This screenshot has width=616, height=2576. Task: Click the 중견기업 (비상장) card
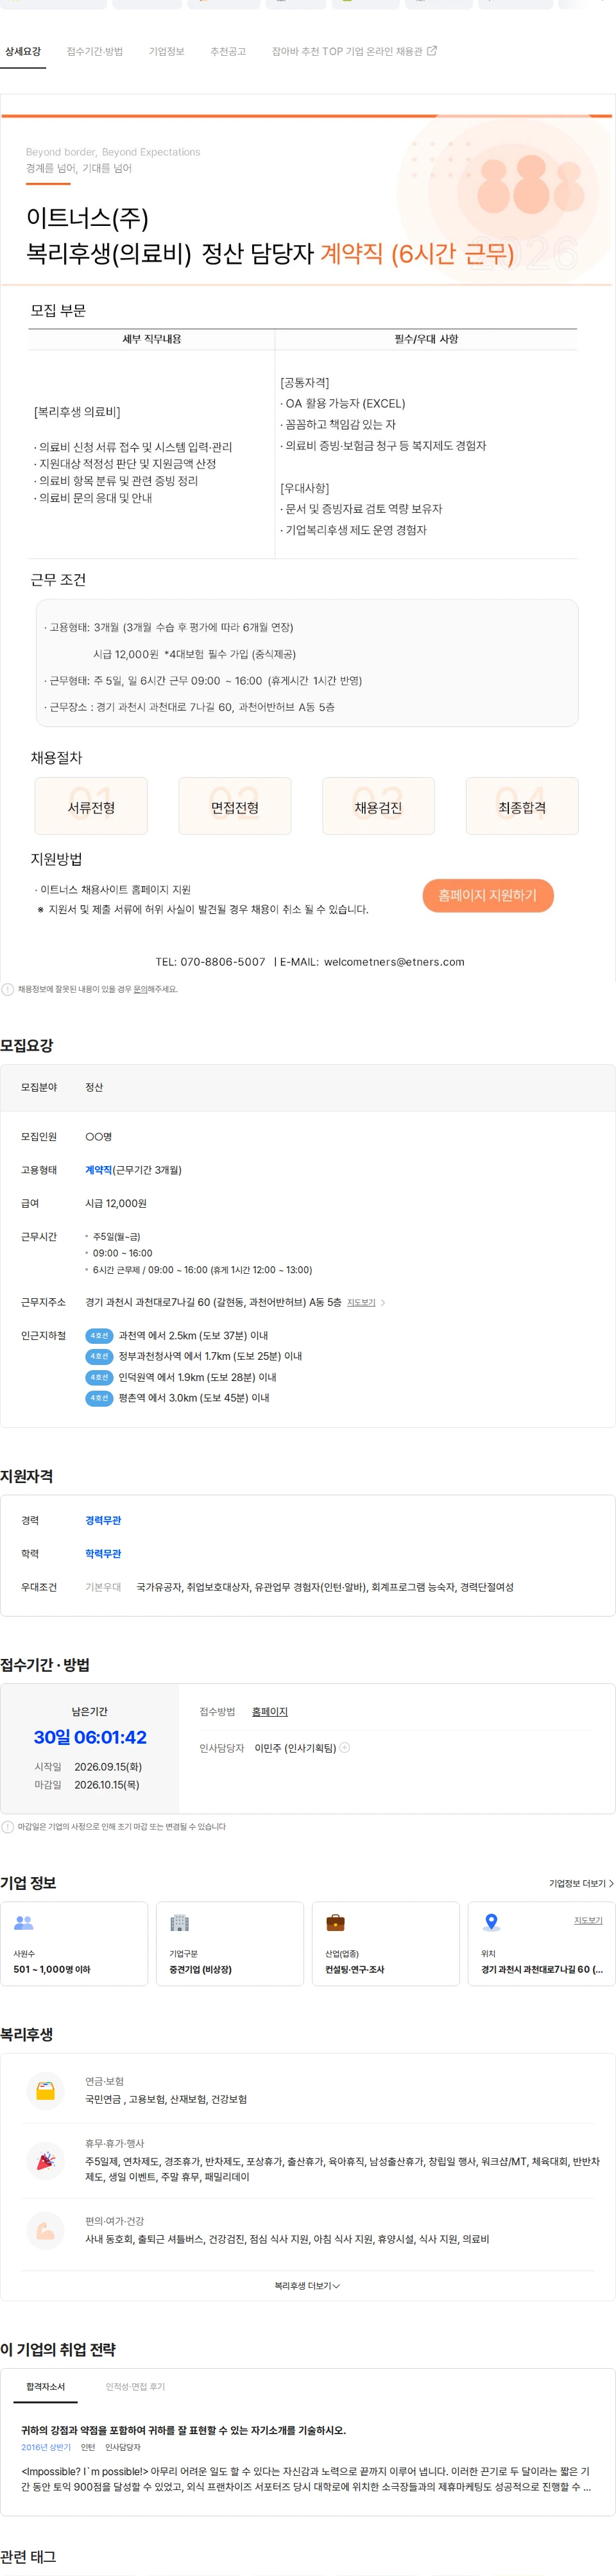coord(230,1944)
